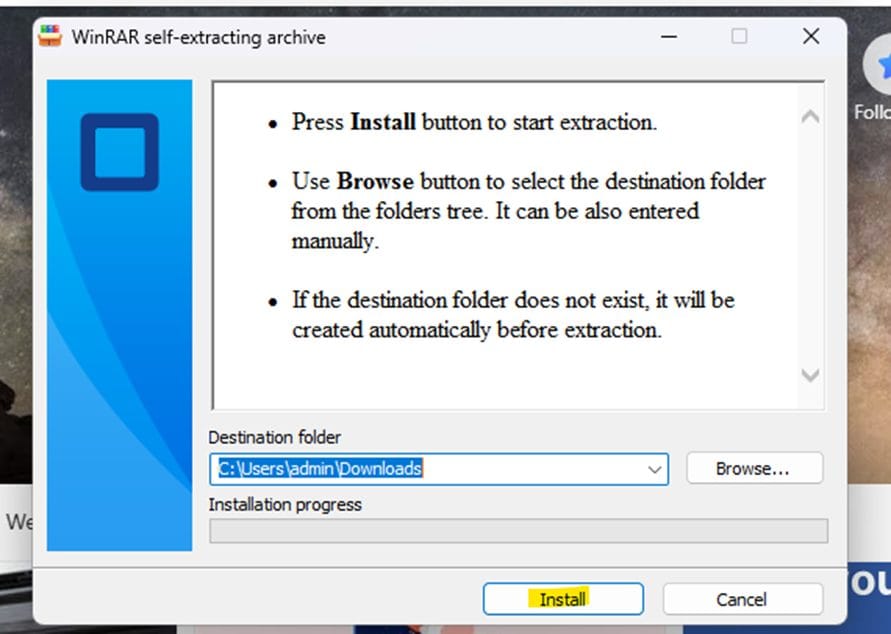Click the scroll up arrow in the instructions box

pos(810,117)
